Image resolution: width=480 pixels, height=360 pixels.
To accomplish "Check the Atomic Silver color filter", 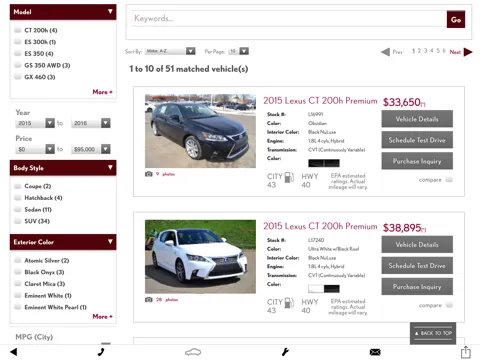I will click(x=18, y=260).
